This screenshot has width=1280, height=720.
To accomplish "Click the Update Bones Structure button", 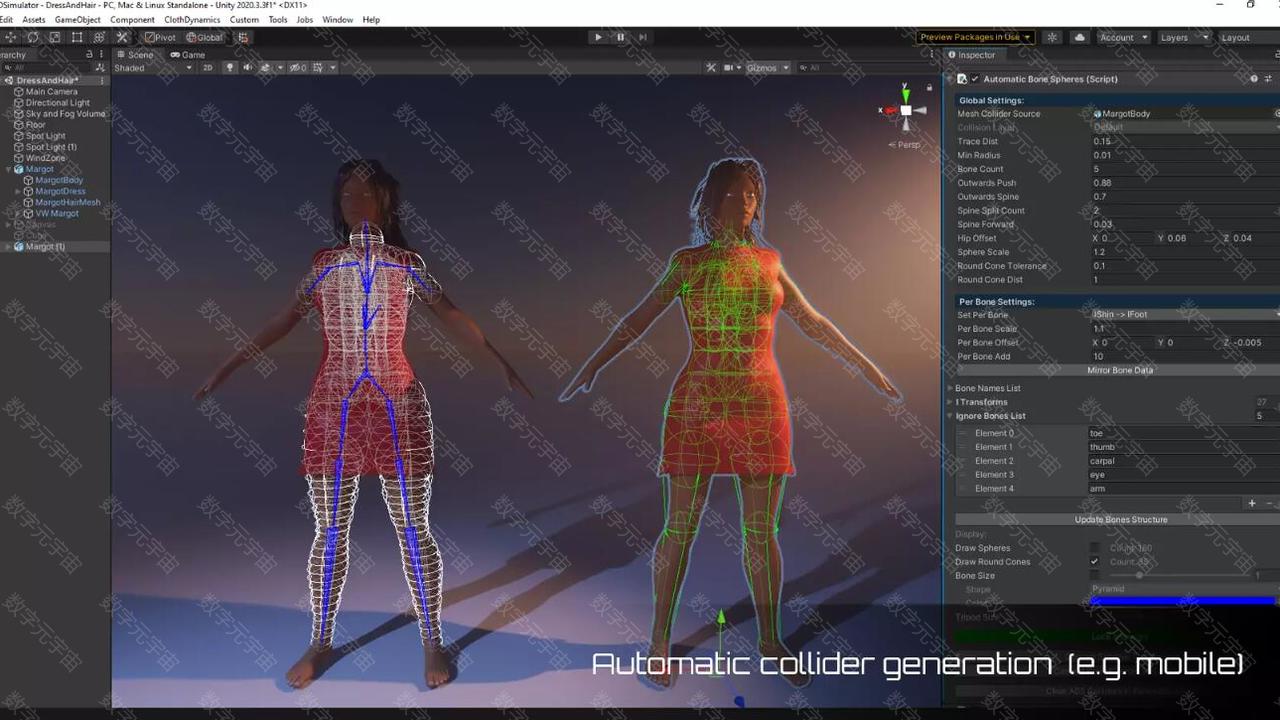I will [x=1120, y=520].
